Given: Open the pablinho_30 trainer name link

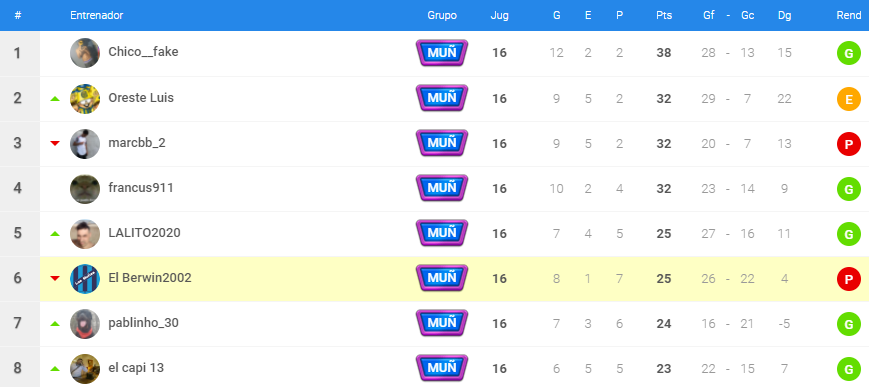Looking at the screenshot, I should 144,323.
